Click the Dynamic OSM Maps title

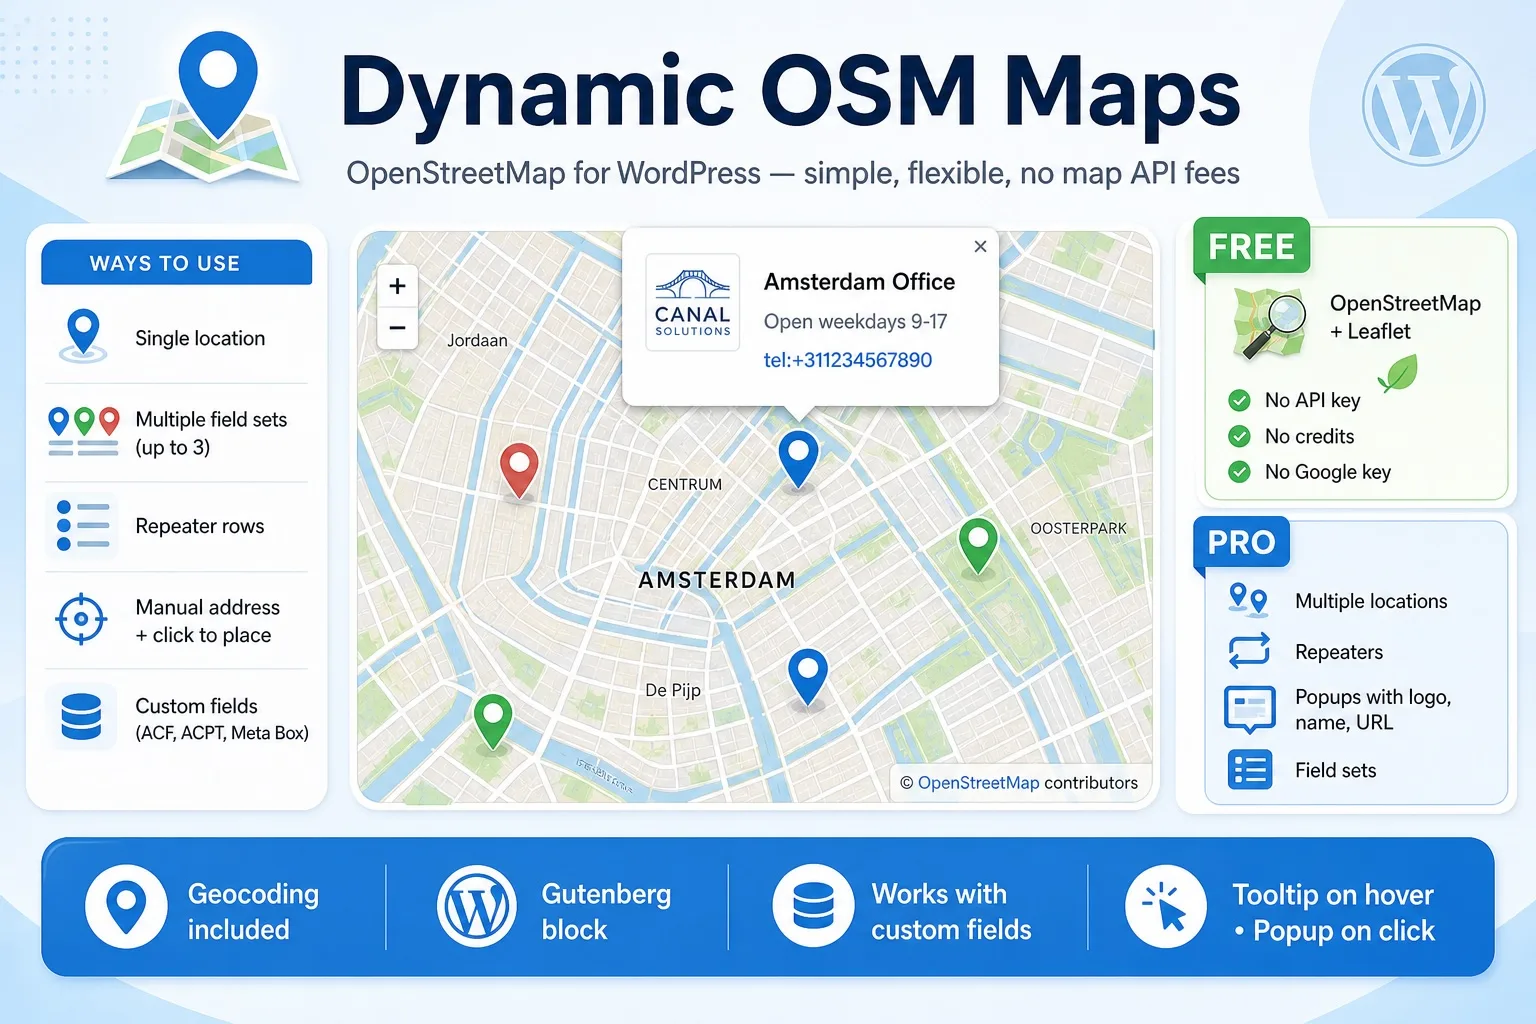coord(790,94)
